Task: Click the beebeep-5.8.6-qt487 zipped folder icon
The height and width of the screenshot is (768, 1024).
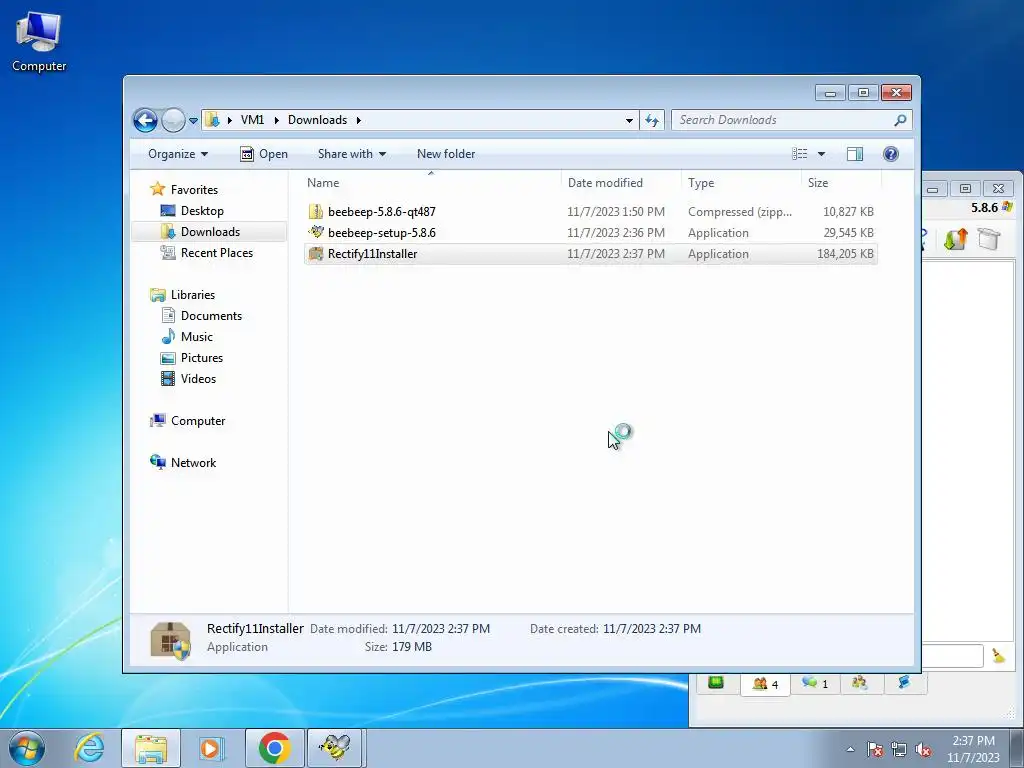Action: pos(316,212)
